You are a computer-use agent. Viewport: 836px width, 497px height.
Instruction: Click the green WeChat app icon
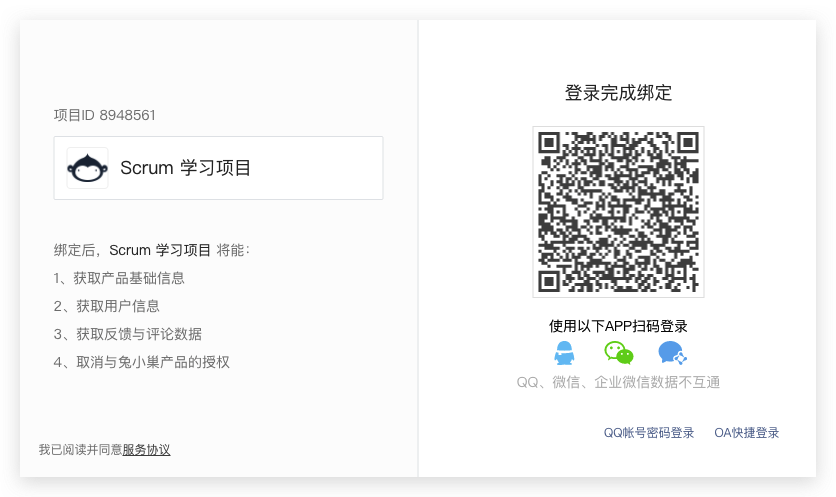[x=618, y=353]
